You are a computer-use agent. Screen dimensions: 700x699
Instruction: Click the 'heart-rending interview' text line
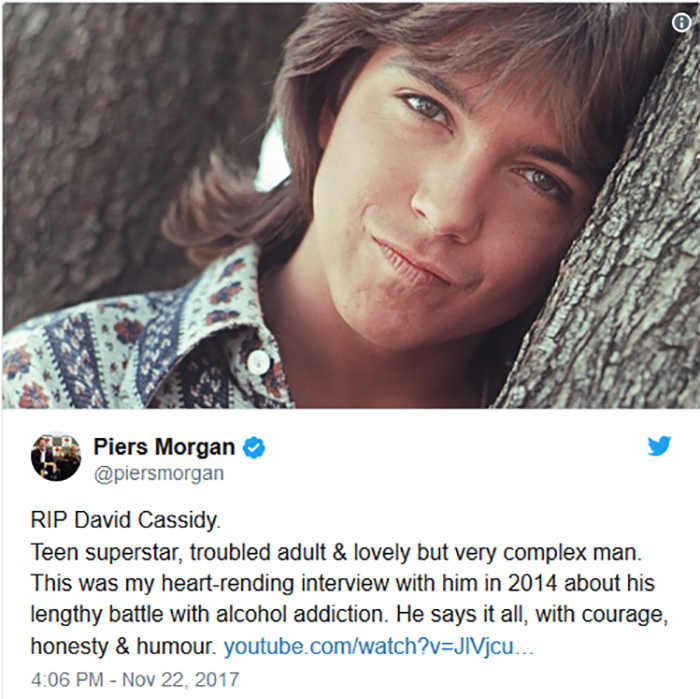pos(342,583)
